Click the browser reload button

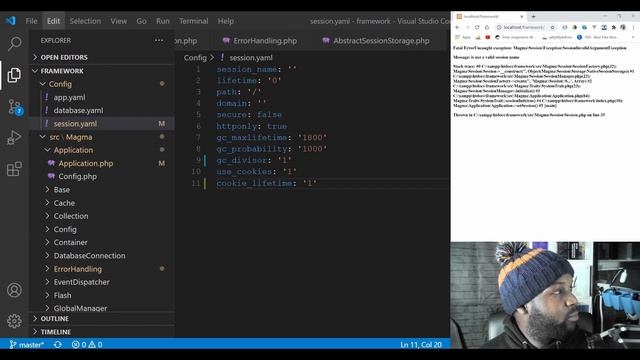(x=477, y=27)
